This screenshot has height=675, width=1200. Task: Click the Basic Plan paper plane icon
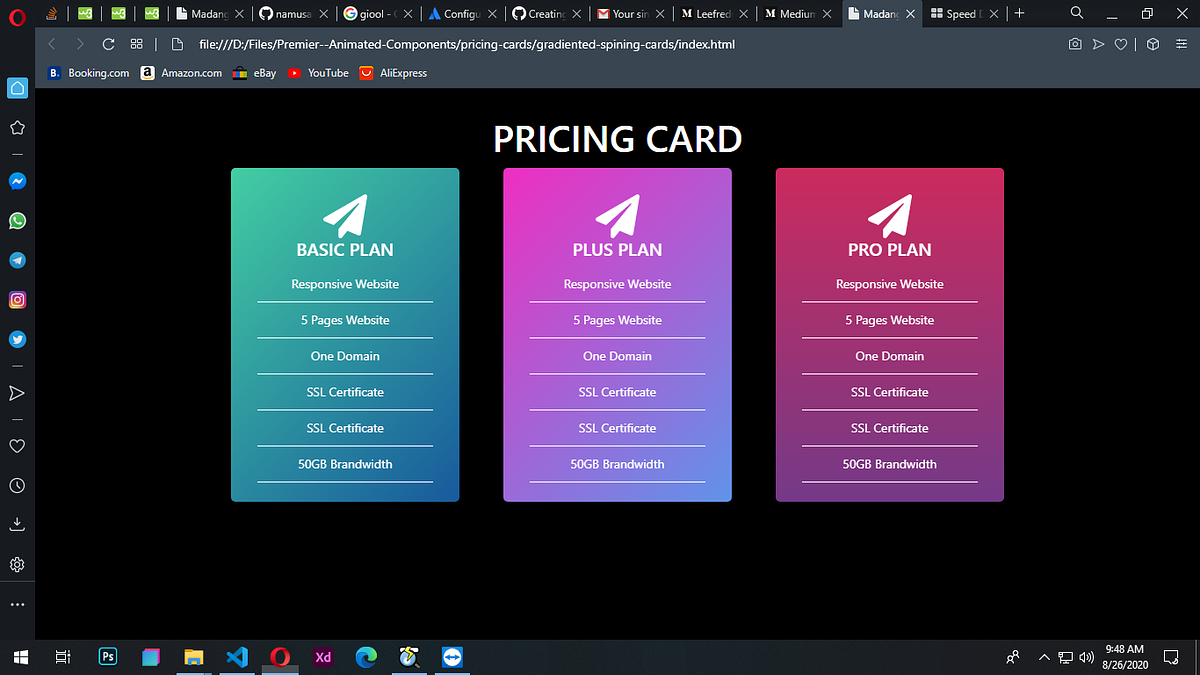coord(345,215)
